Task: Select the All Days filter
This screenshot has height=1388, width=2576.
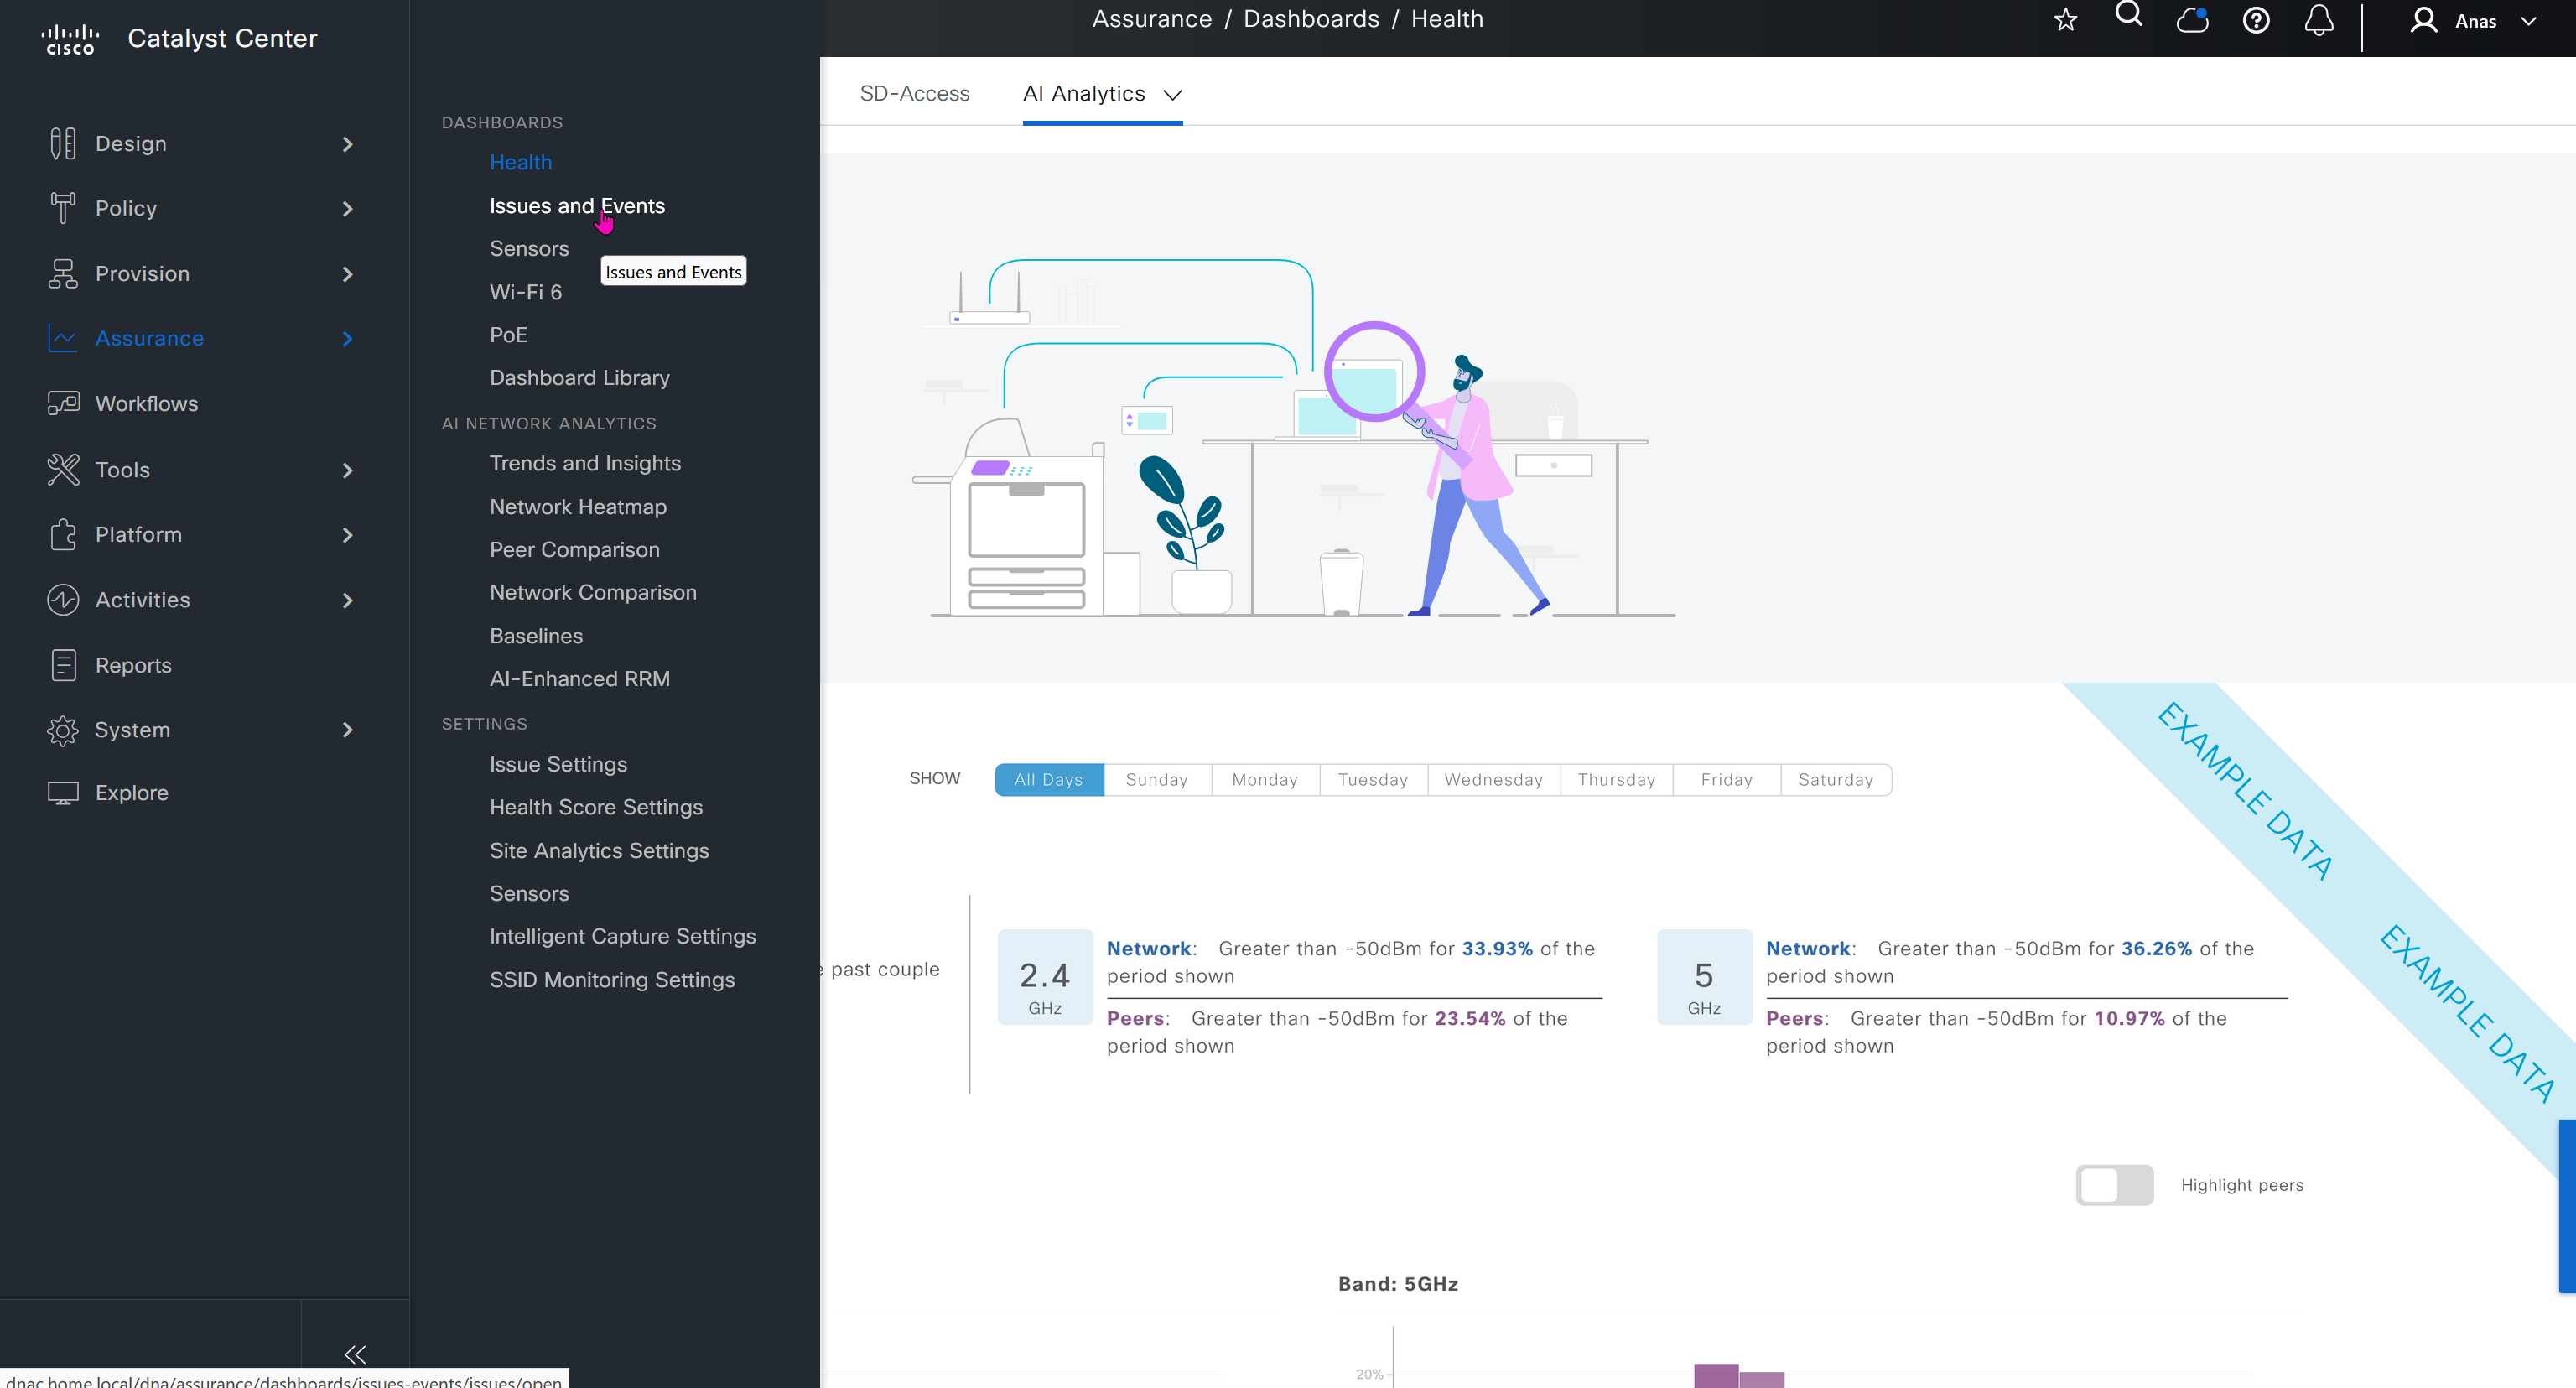Action: click(x=1048, y=779)
